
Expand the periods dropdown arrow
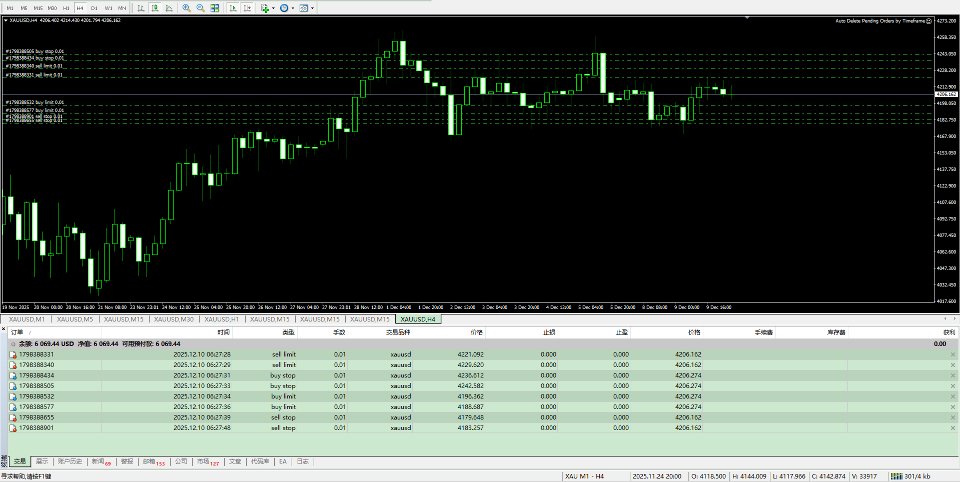293,8
